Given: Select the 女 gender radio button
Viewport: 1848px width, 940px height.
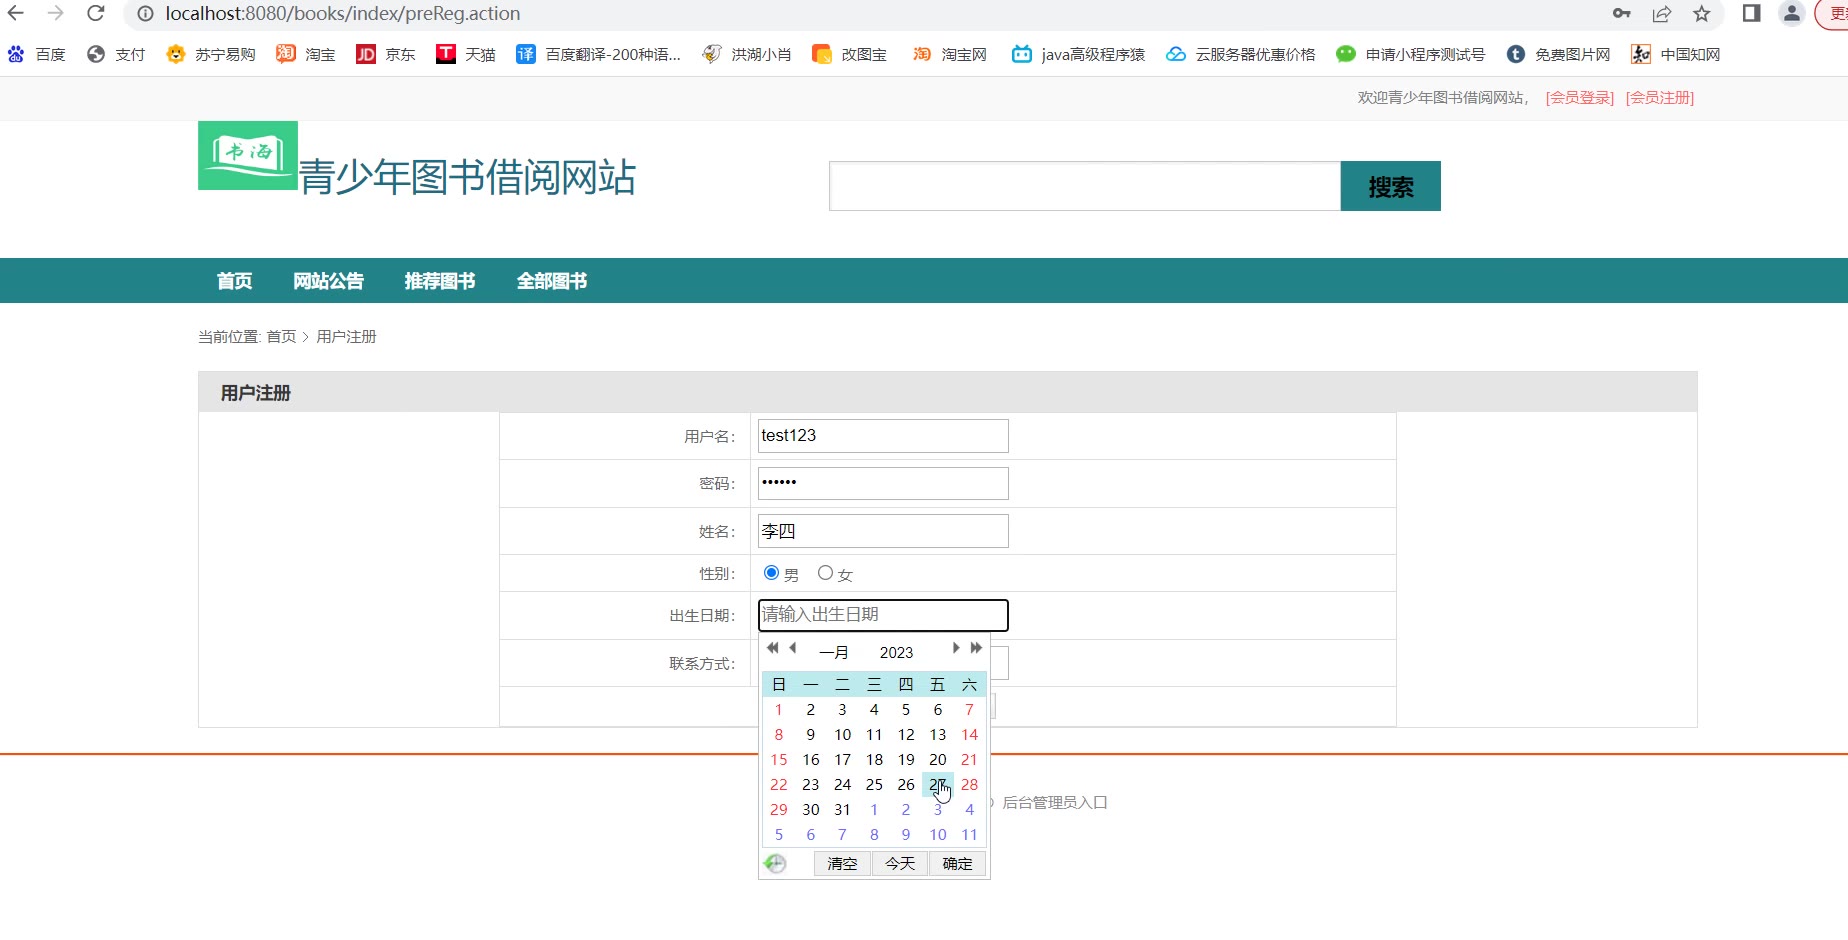Looking at the screenshot, I should tap(825, 573).
